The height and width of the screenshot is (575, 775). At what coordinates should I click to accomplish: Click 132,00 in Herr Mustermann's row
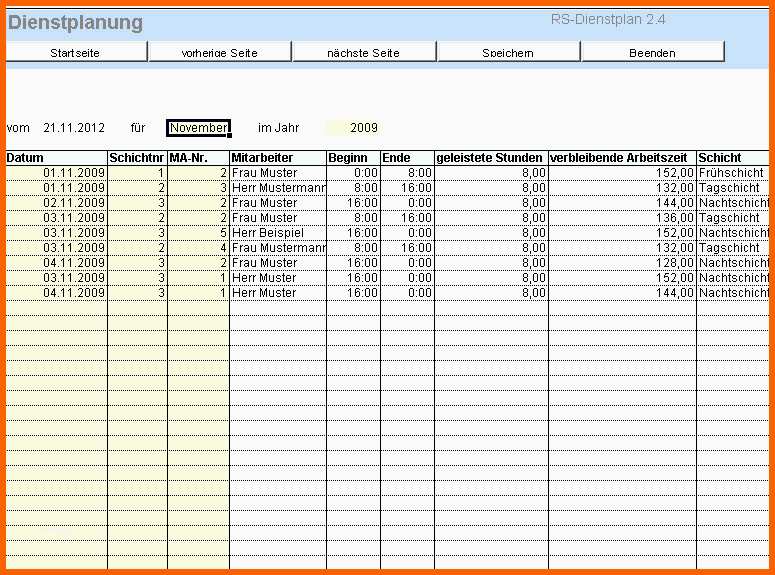[x=622, y=188]
